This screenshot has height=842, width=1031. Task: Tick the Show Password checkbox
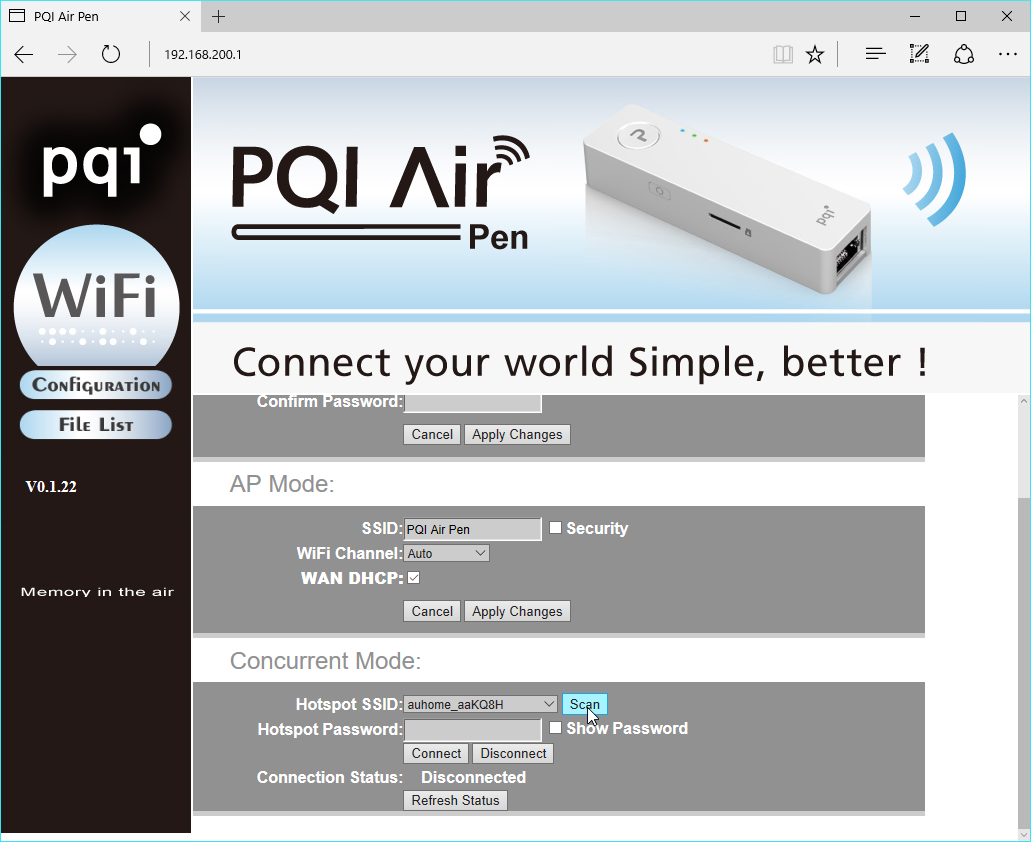coord(556,728)
